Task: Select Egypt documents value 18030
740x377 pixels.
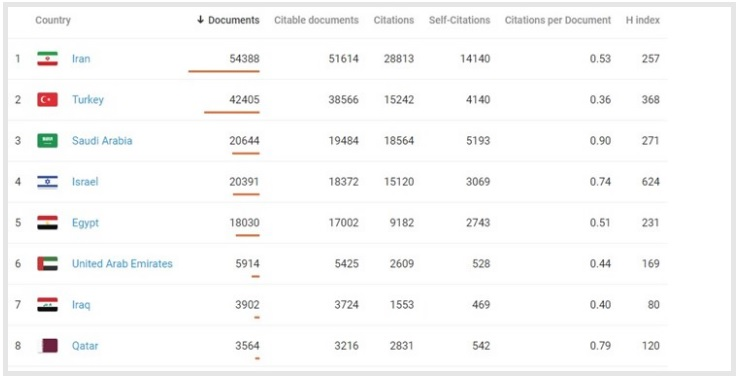Action: click(244, 223)
